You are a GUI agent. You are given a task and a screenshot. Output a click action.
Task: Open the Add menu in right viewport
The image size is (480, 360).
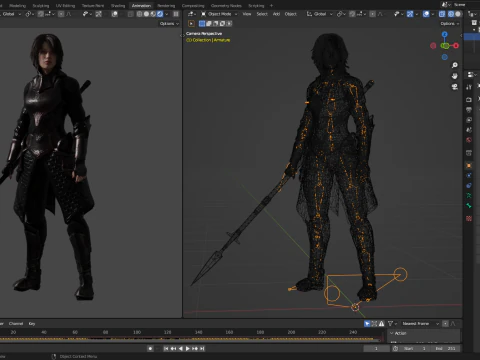tap(276, 14)
